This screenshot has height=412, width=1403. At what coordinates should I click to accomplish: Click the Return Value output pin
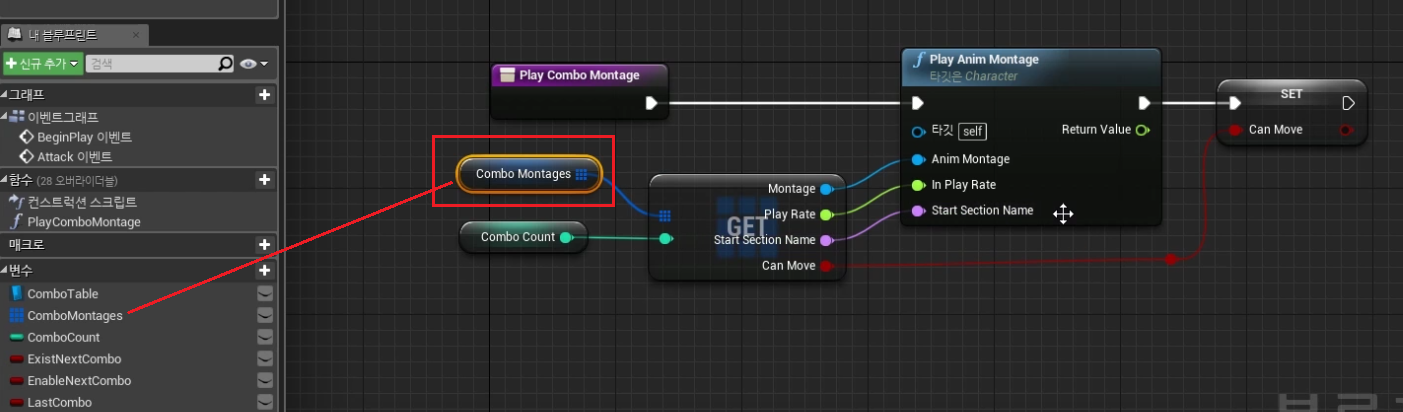1142,130
